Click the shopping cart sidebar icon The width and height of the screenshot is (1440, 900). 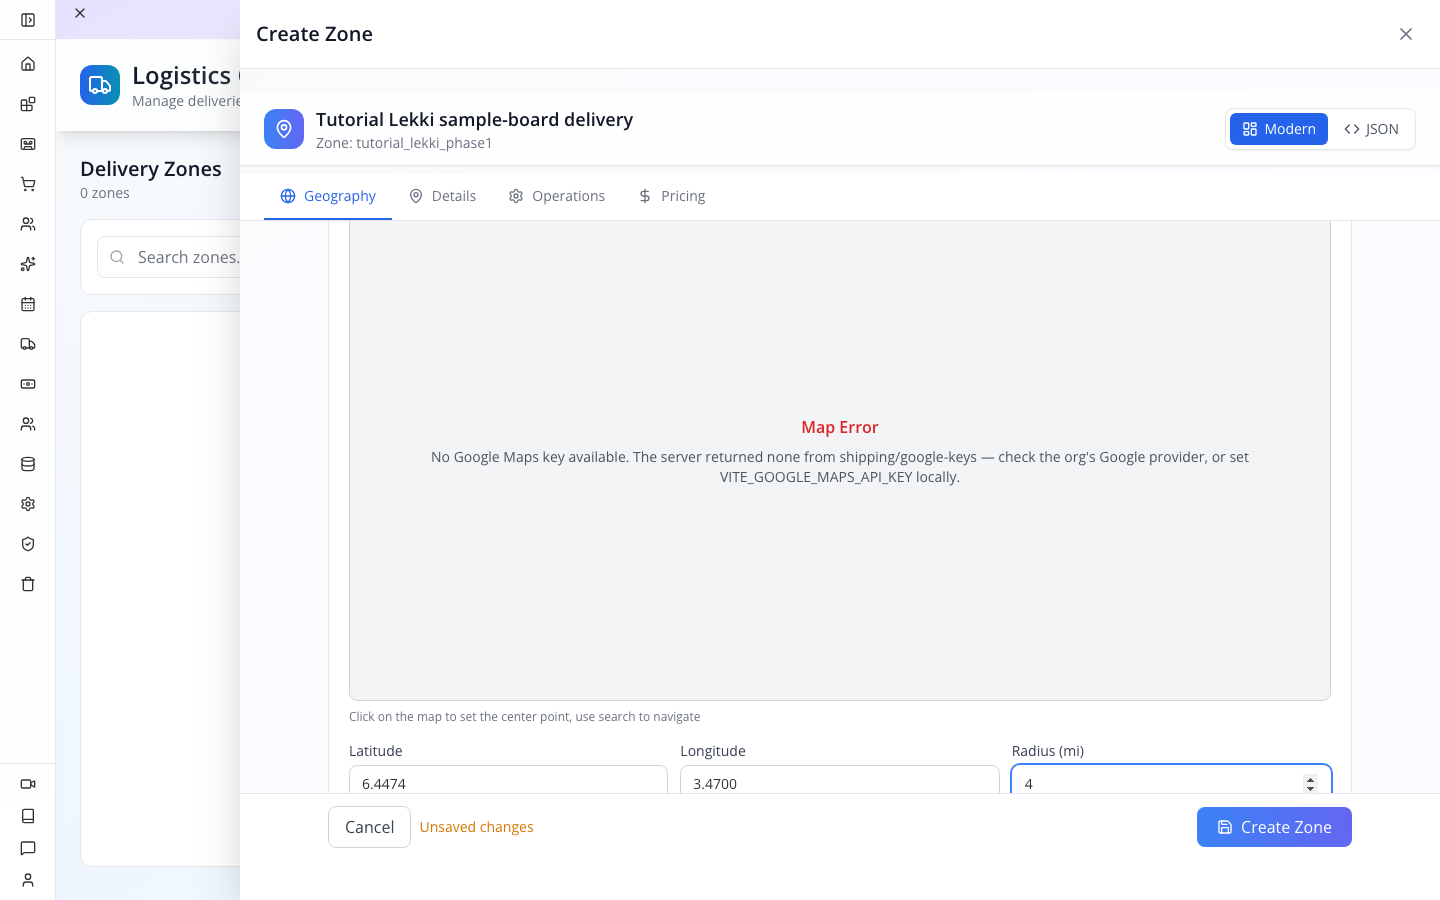[28, 184]
